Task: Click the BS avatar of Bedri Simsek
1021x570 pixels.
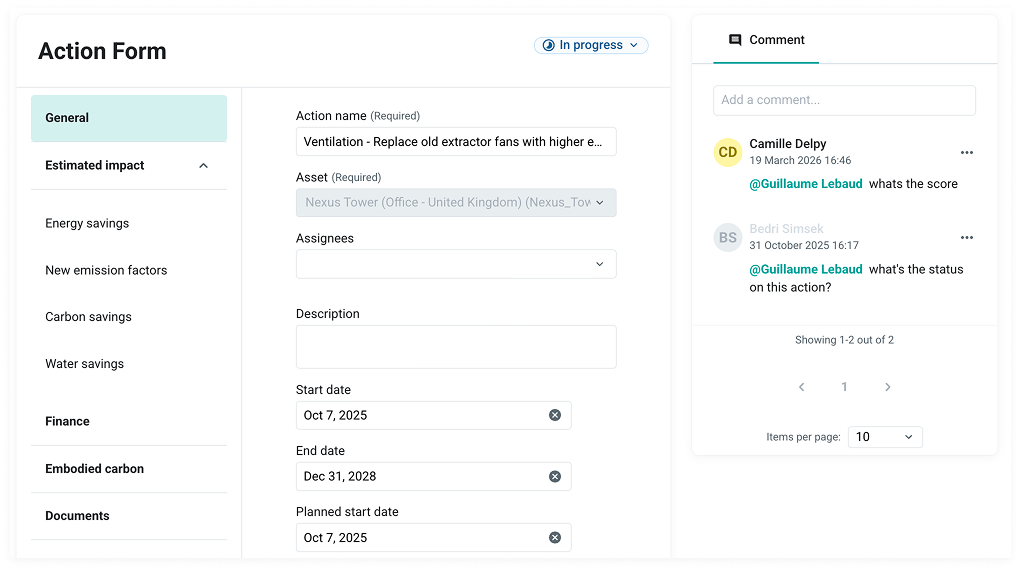Action: [728, 238]
